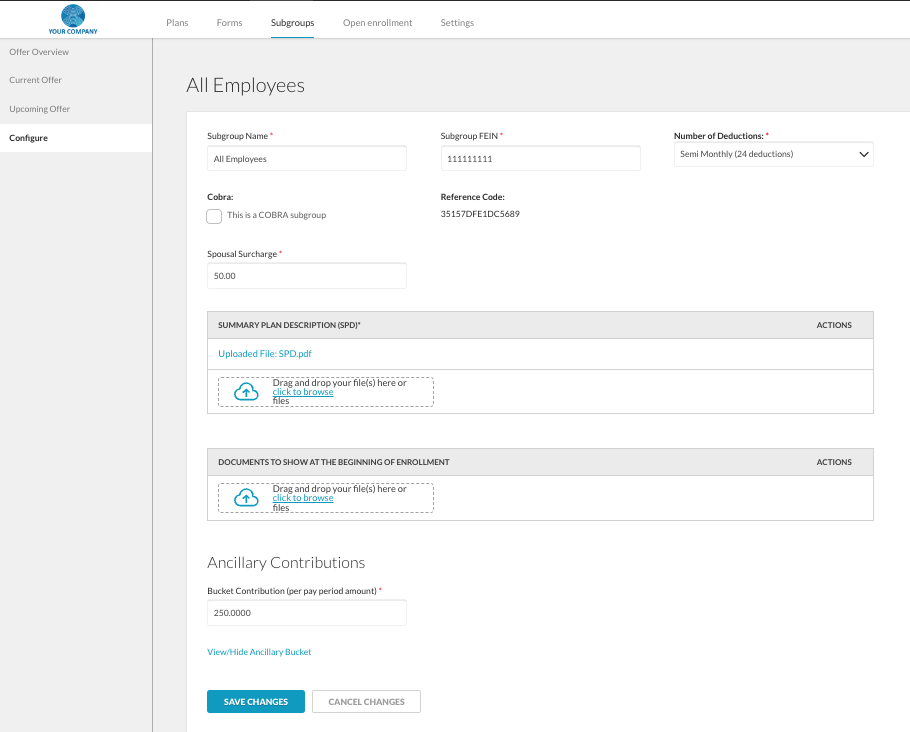Edit the Spousal Surcharge field
The image size is (910, 732).
pyautogui.click(x=307, y=276)
